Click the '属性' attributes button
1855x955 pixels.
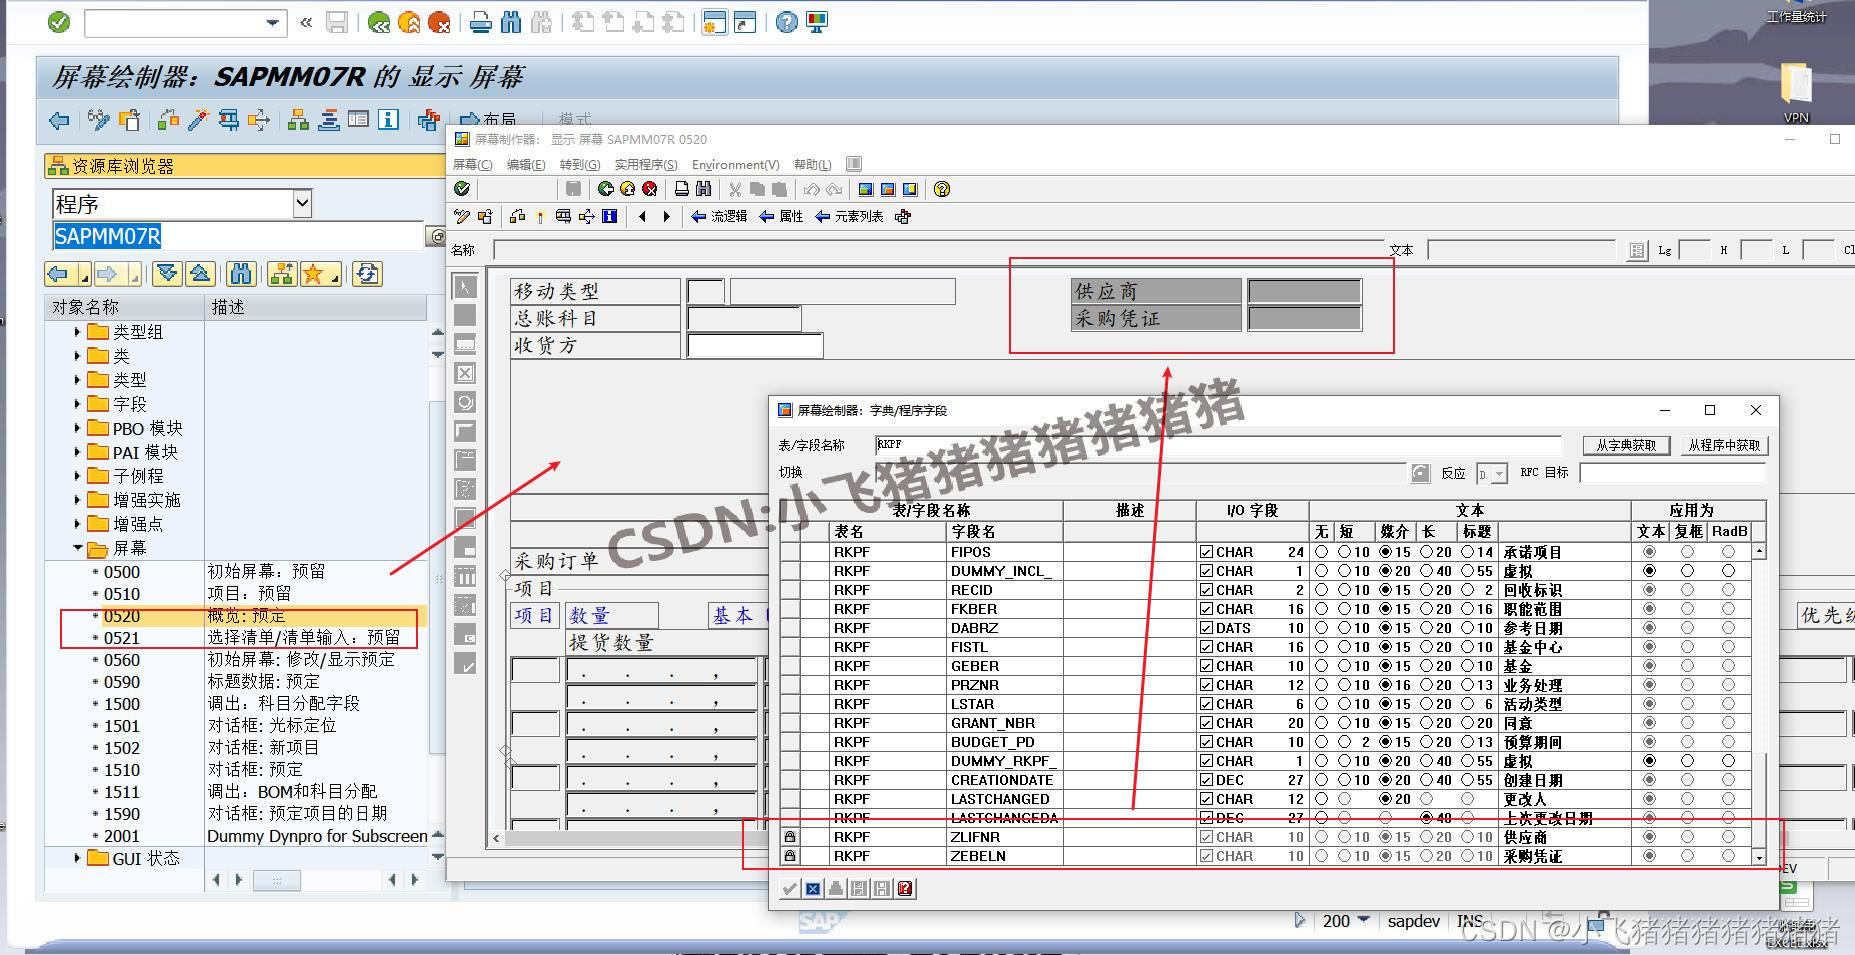[781, 216]
